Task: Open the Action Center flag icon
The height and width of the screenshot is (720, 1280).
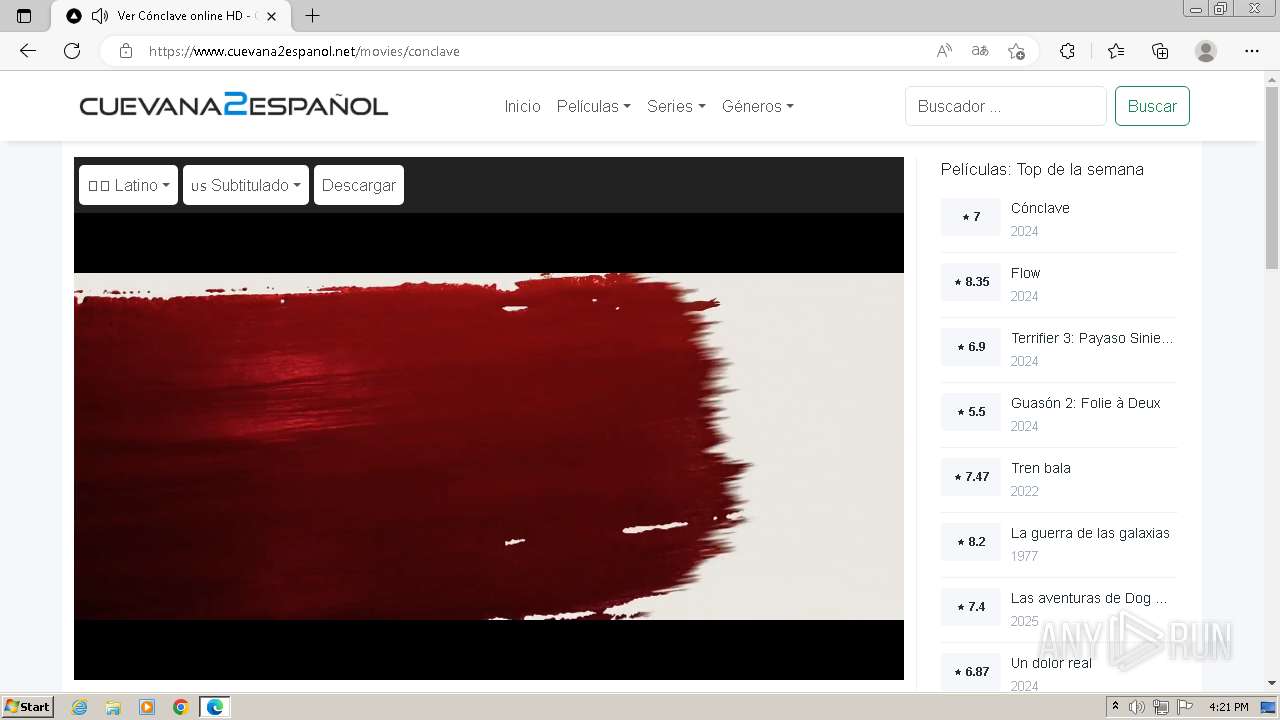Action: tap(1185, 707)
